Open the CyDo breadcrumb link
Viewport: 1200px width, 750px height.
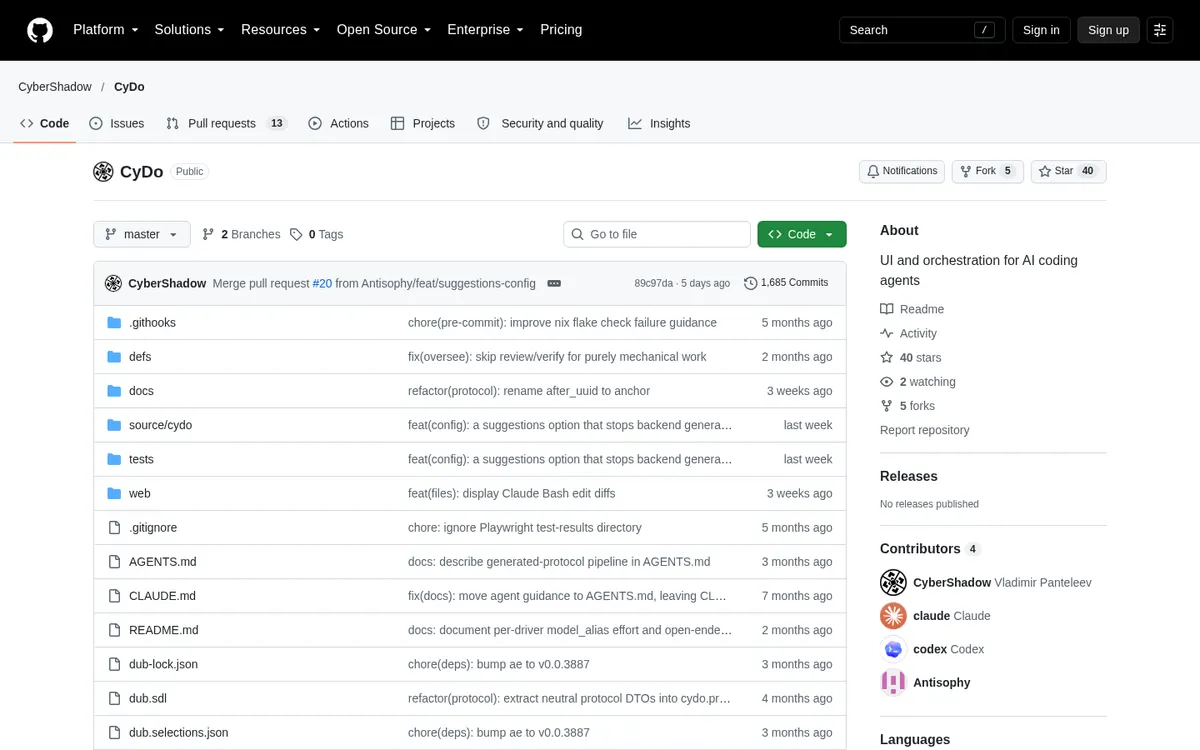click(x=129, y=87)
